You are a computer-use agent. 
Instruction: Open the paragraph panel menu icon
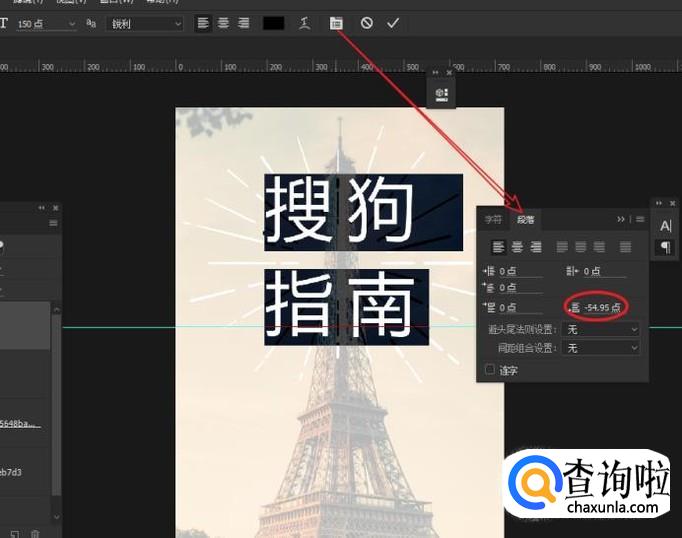pos(640,219)
